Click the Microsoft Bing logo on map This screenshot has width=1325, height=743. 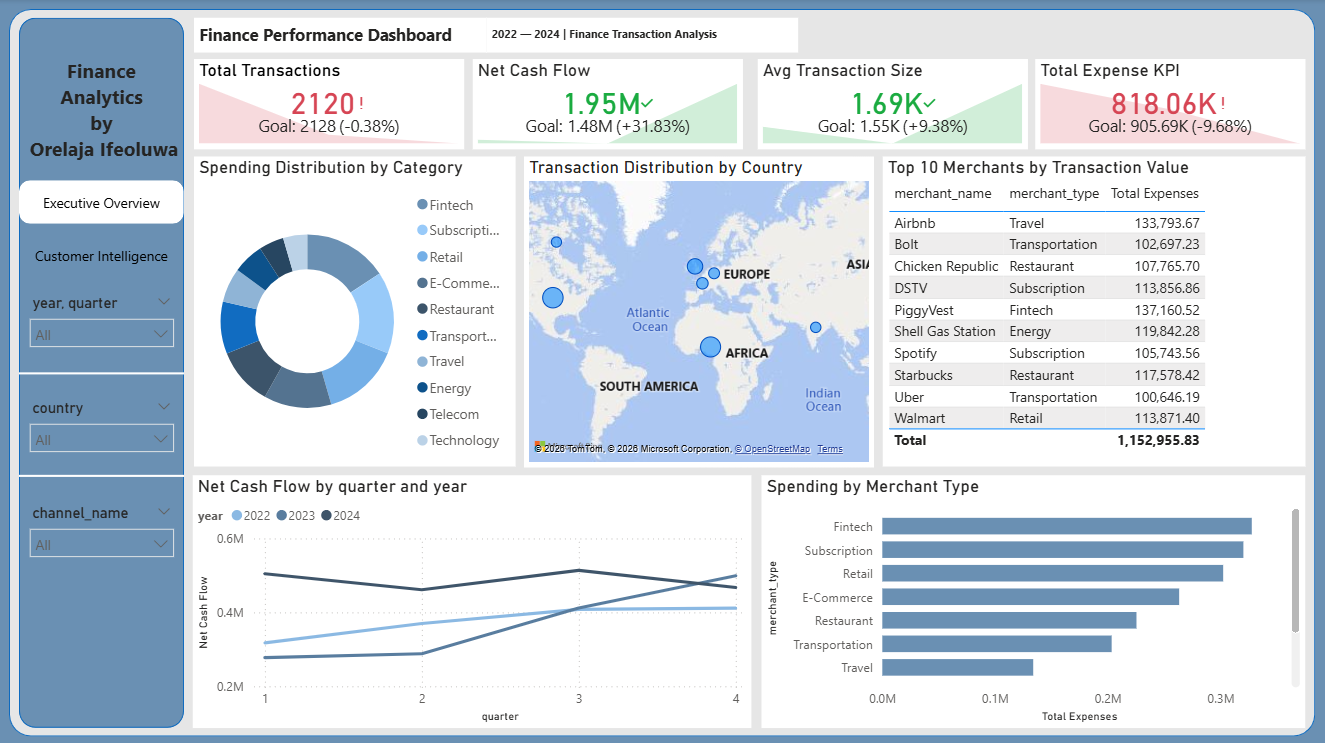[x=538, y=446]
